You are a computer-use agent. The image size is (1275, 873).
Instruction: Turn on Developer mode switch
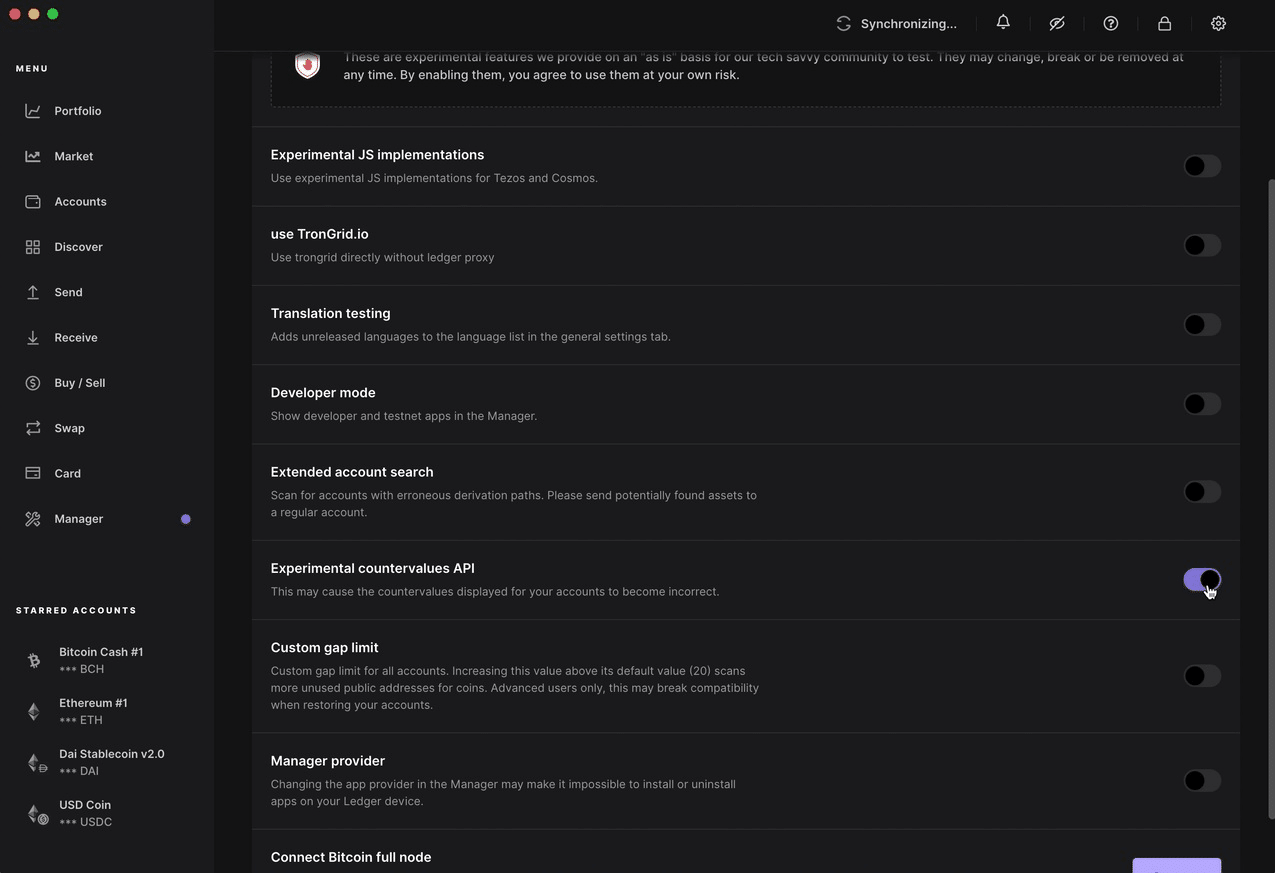point(1201,404)
